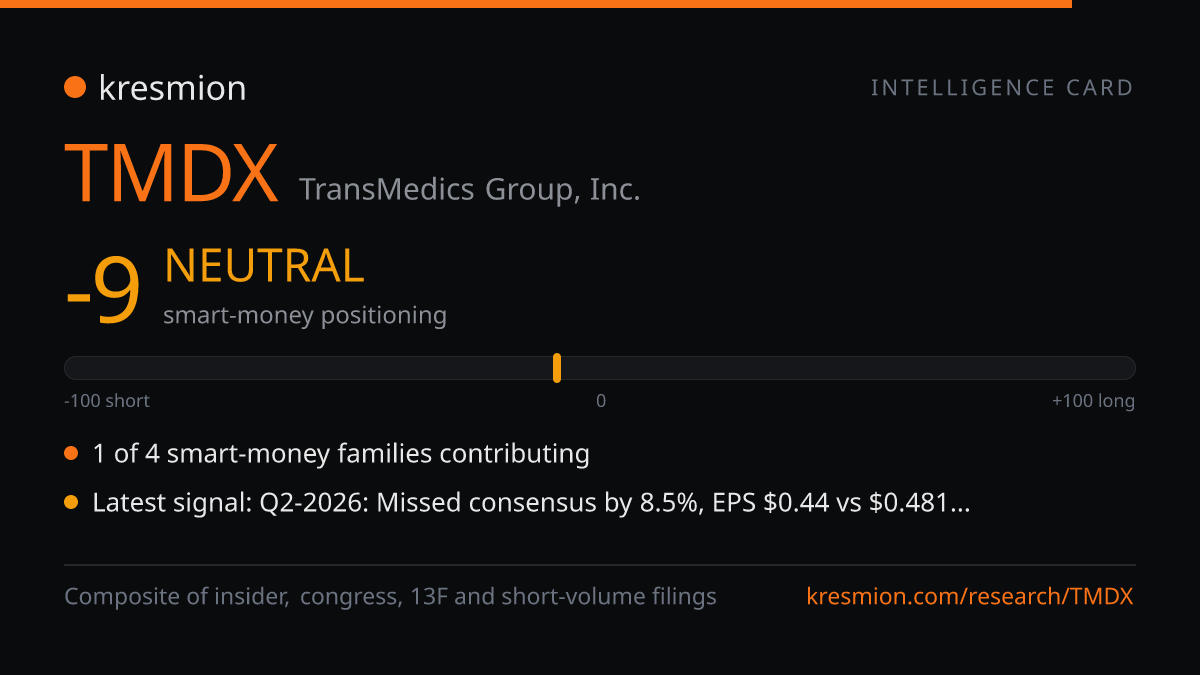The width and height of the screenshot is (1200, 675).
Task: Click the -9 positioning score
Action: (102, 293)
